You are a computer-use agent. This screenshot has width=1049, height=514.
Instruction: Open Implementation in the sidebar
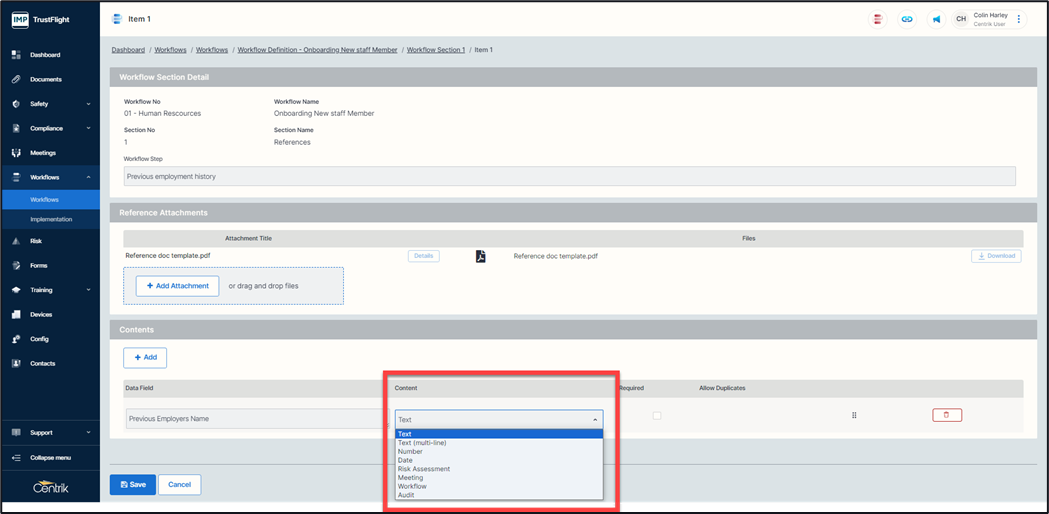[51, 219]
